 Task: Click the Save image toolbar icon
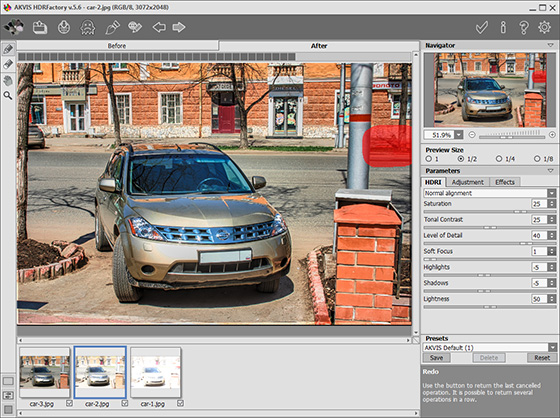point(64,27)
